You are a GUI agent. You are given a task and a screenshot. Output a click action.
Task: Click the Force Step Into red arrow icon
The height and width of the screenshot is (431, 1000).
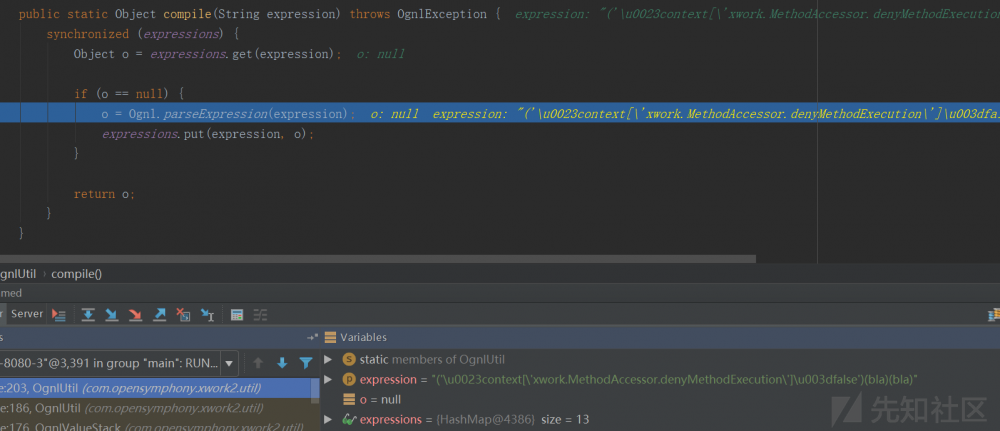coord(135,314)
